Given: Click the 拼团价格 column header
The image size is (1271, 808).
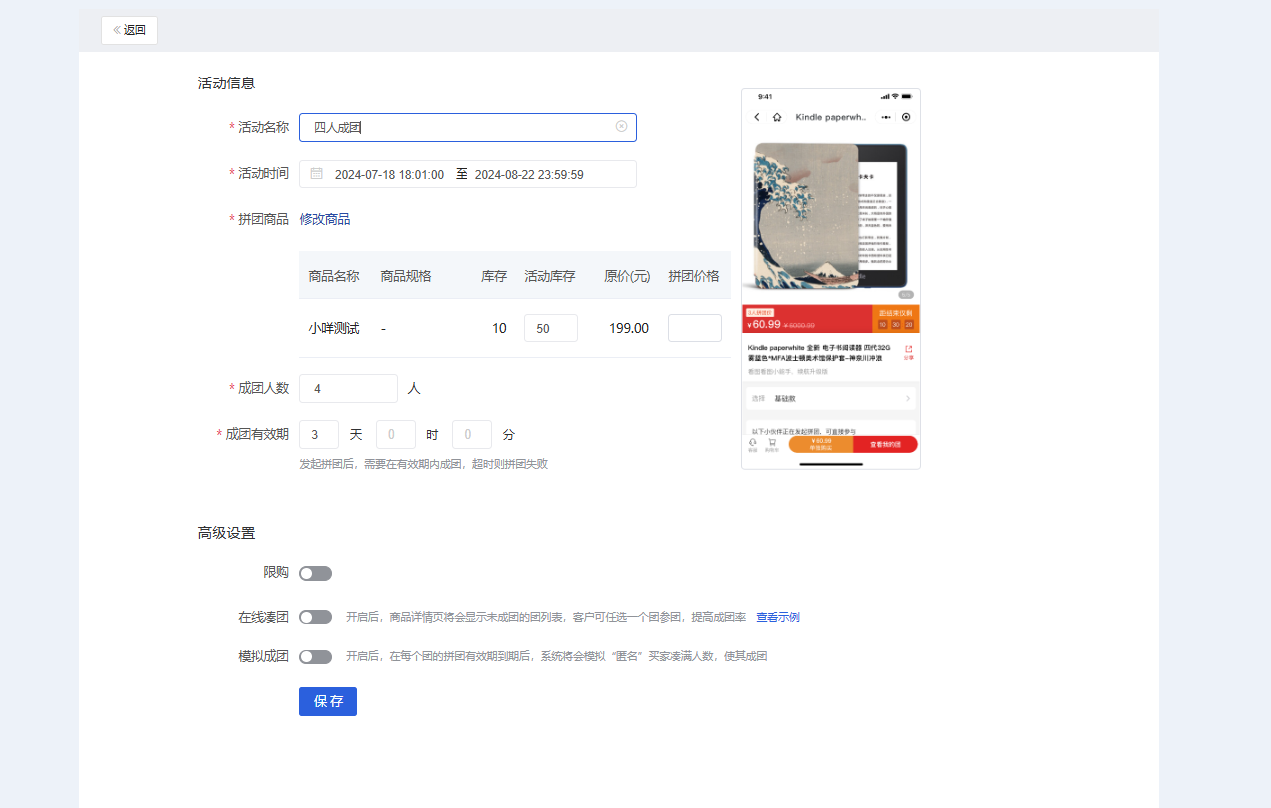Looking at the screenshot, I should coord(694,276).
